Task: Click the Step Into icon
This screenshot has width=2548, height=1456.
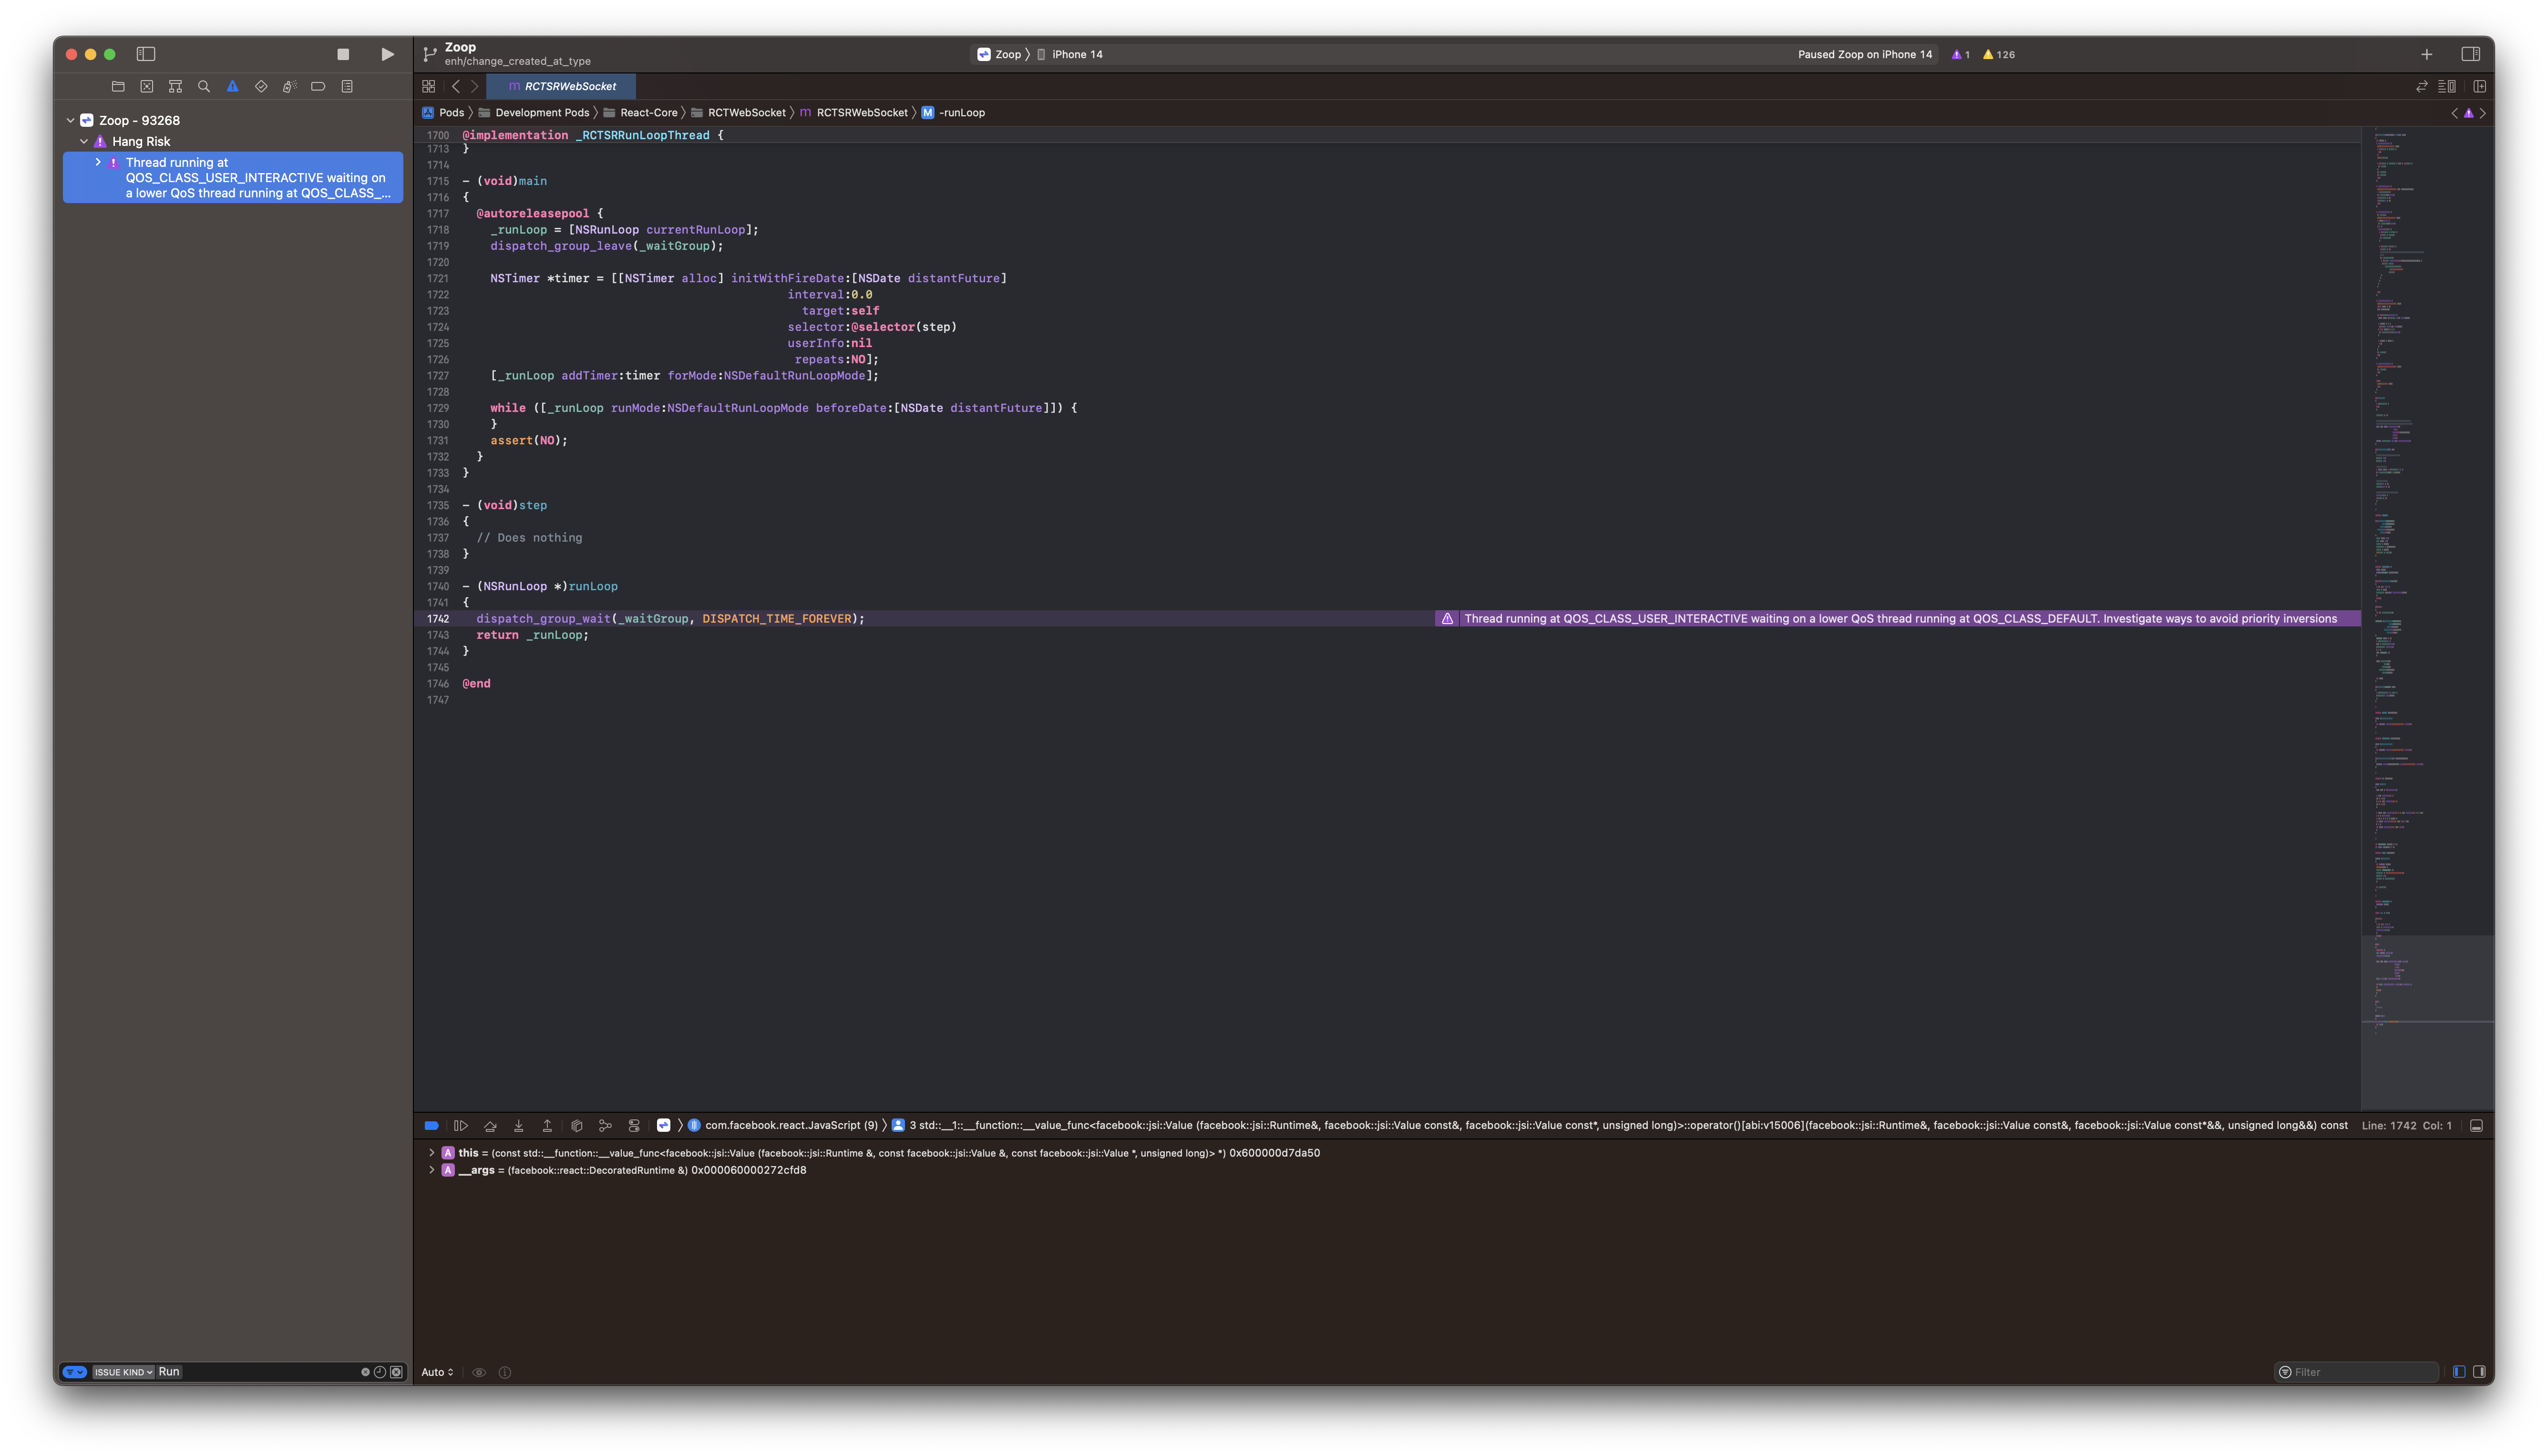Action: [519, 1125]
